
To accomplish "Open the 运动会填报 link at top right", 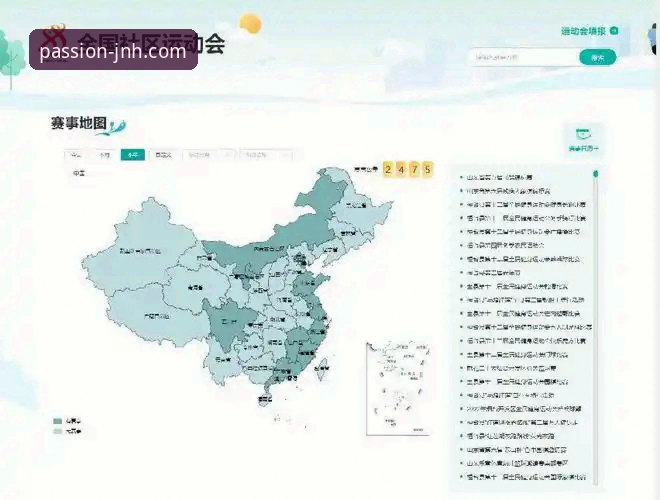I will 583,31.
